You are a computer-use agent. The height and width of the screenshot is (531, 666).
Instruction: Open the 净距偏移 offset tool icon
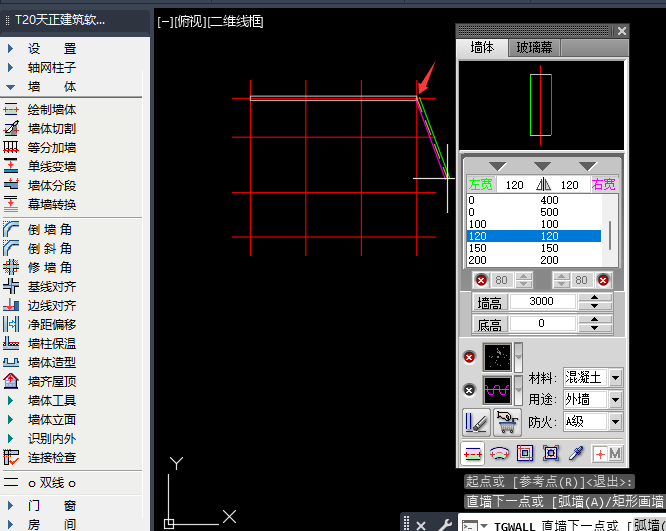[x=11, y=324]
